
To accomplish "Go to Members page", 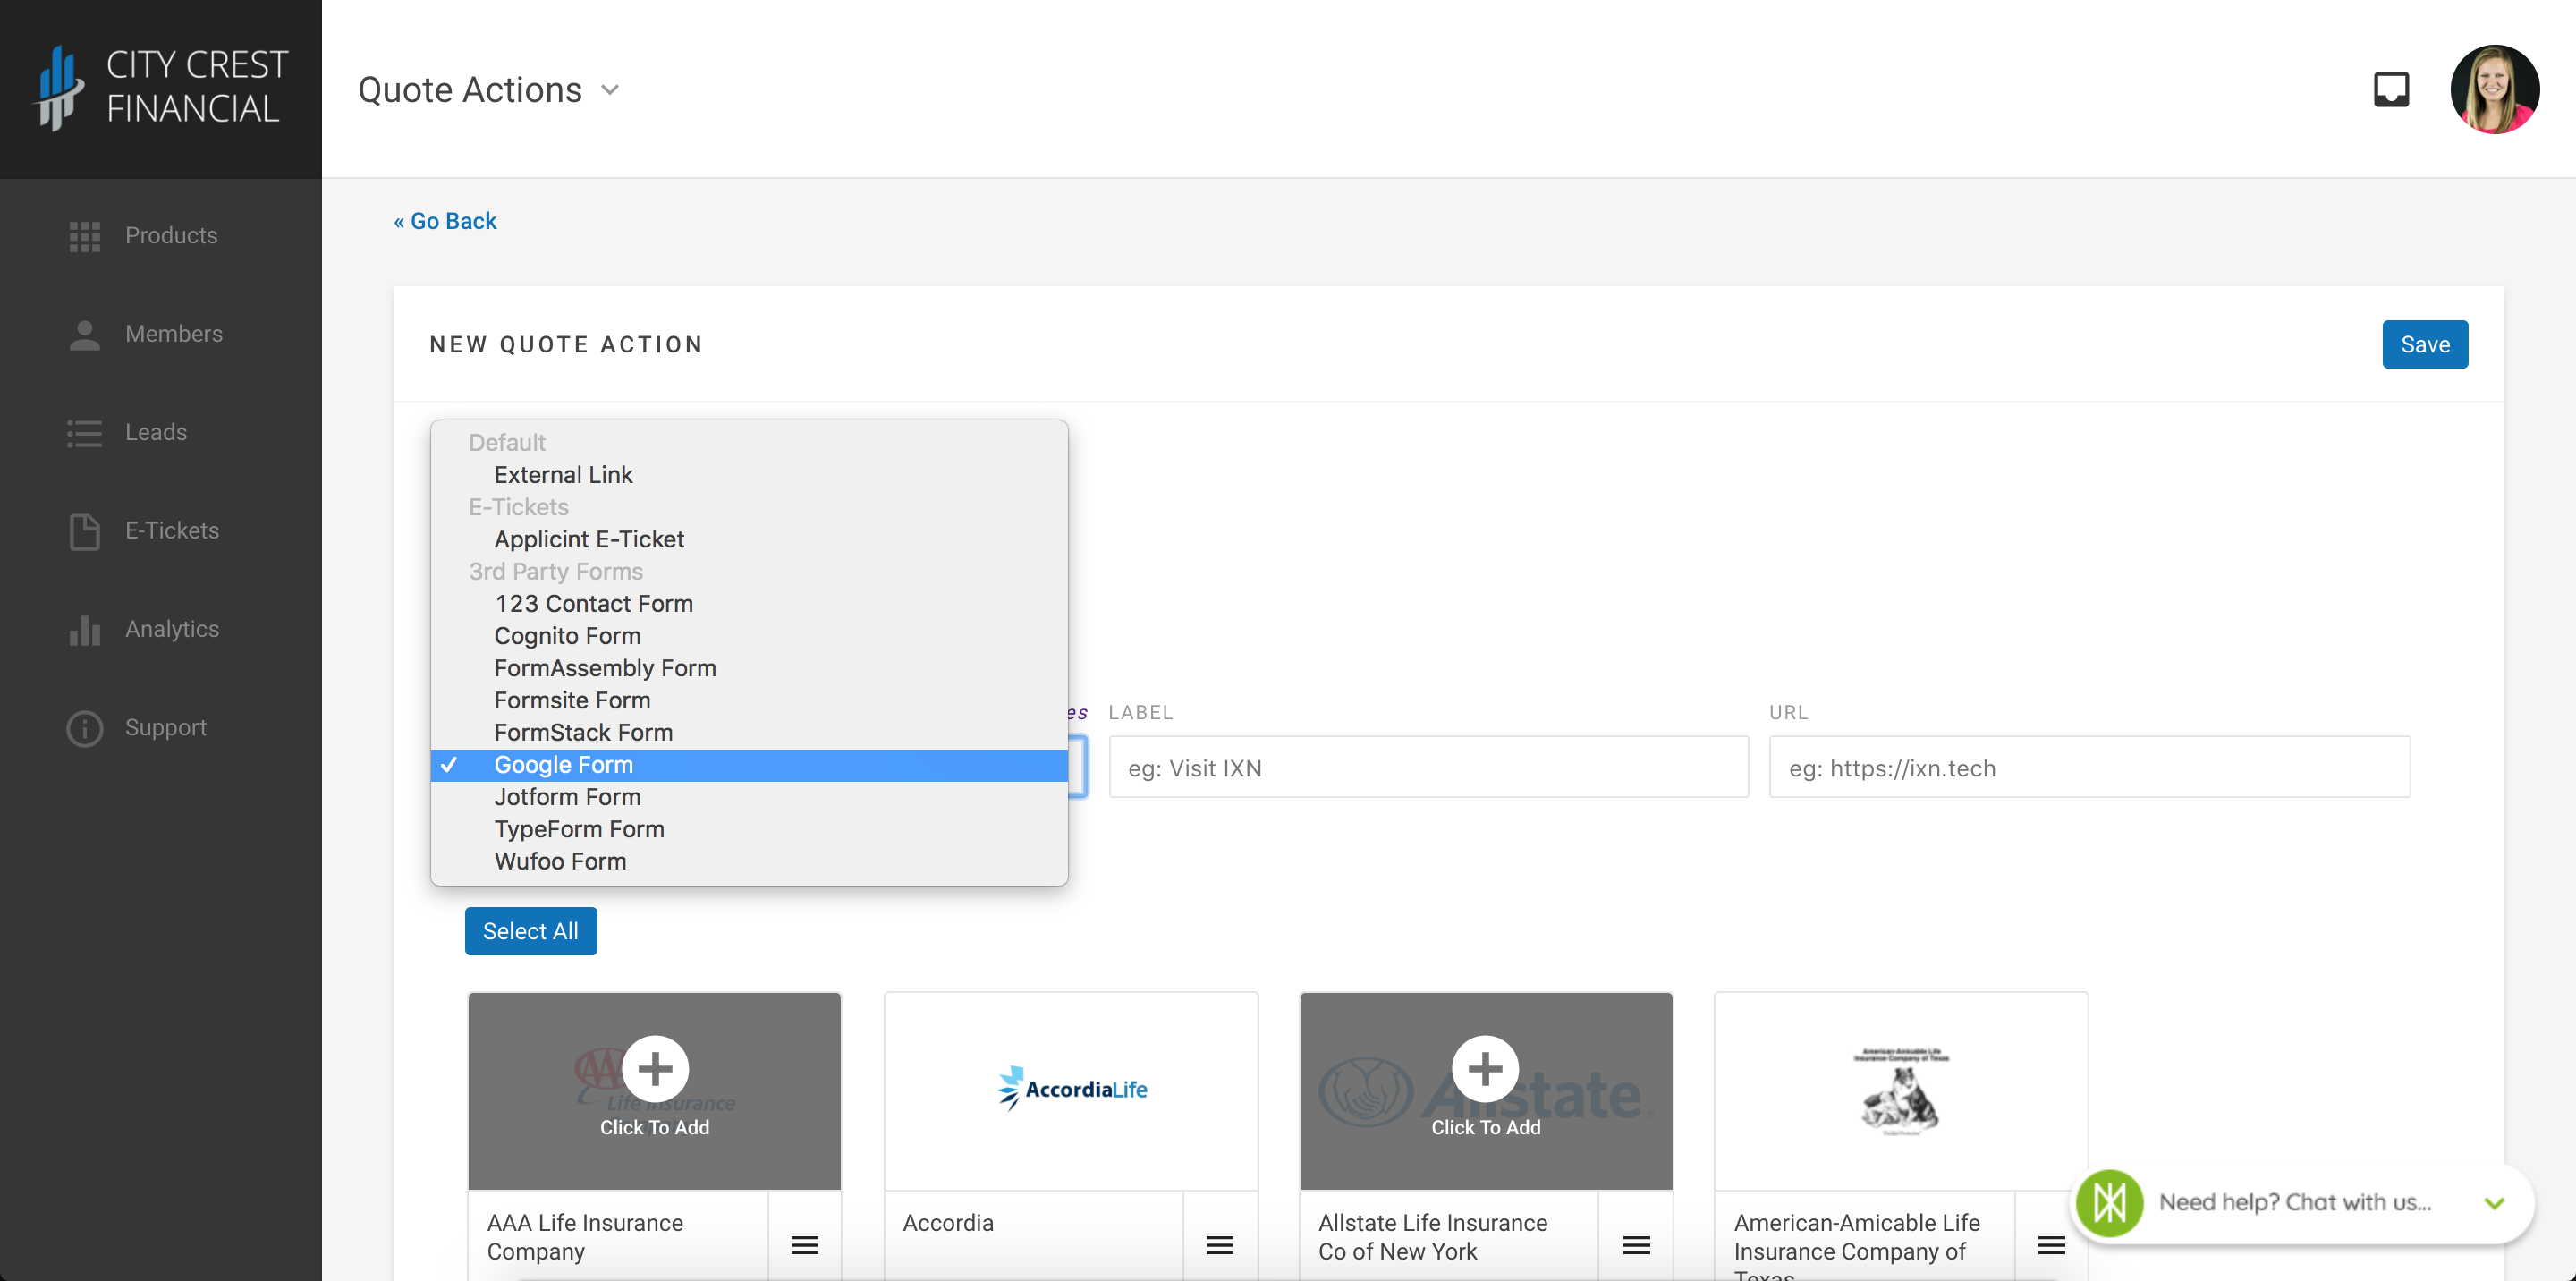I will tap(174, 334).
